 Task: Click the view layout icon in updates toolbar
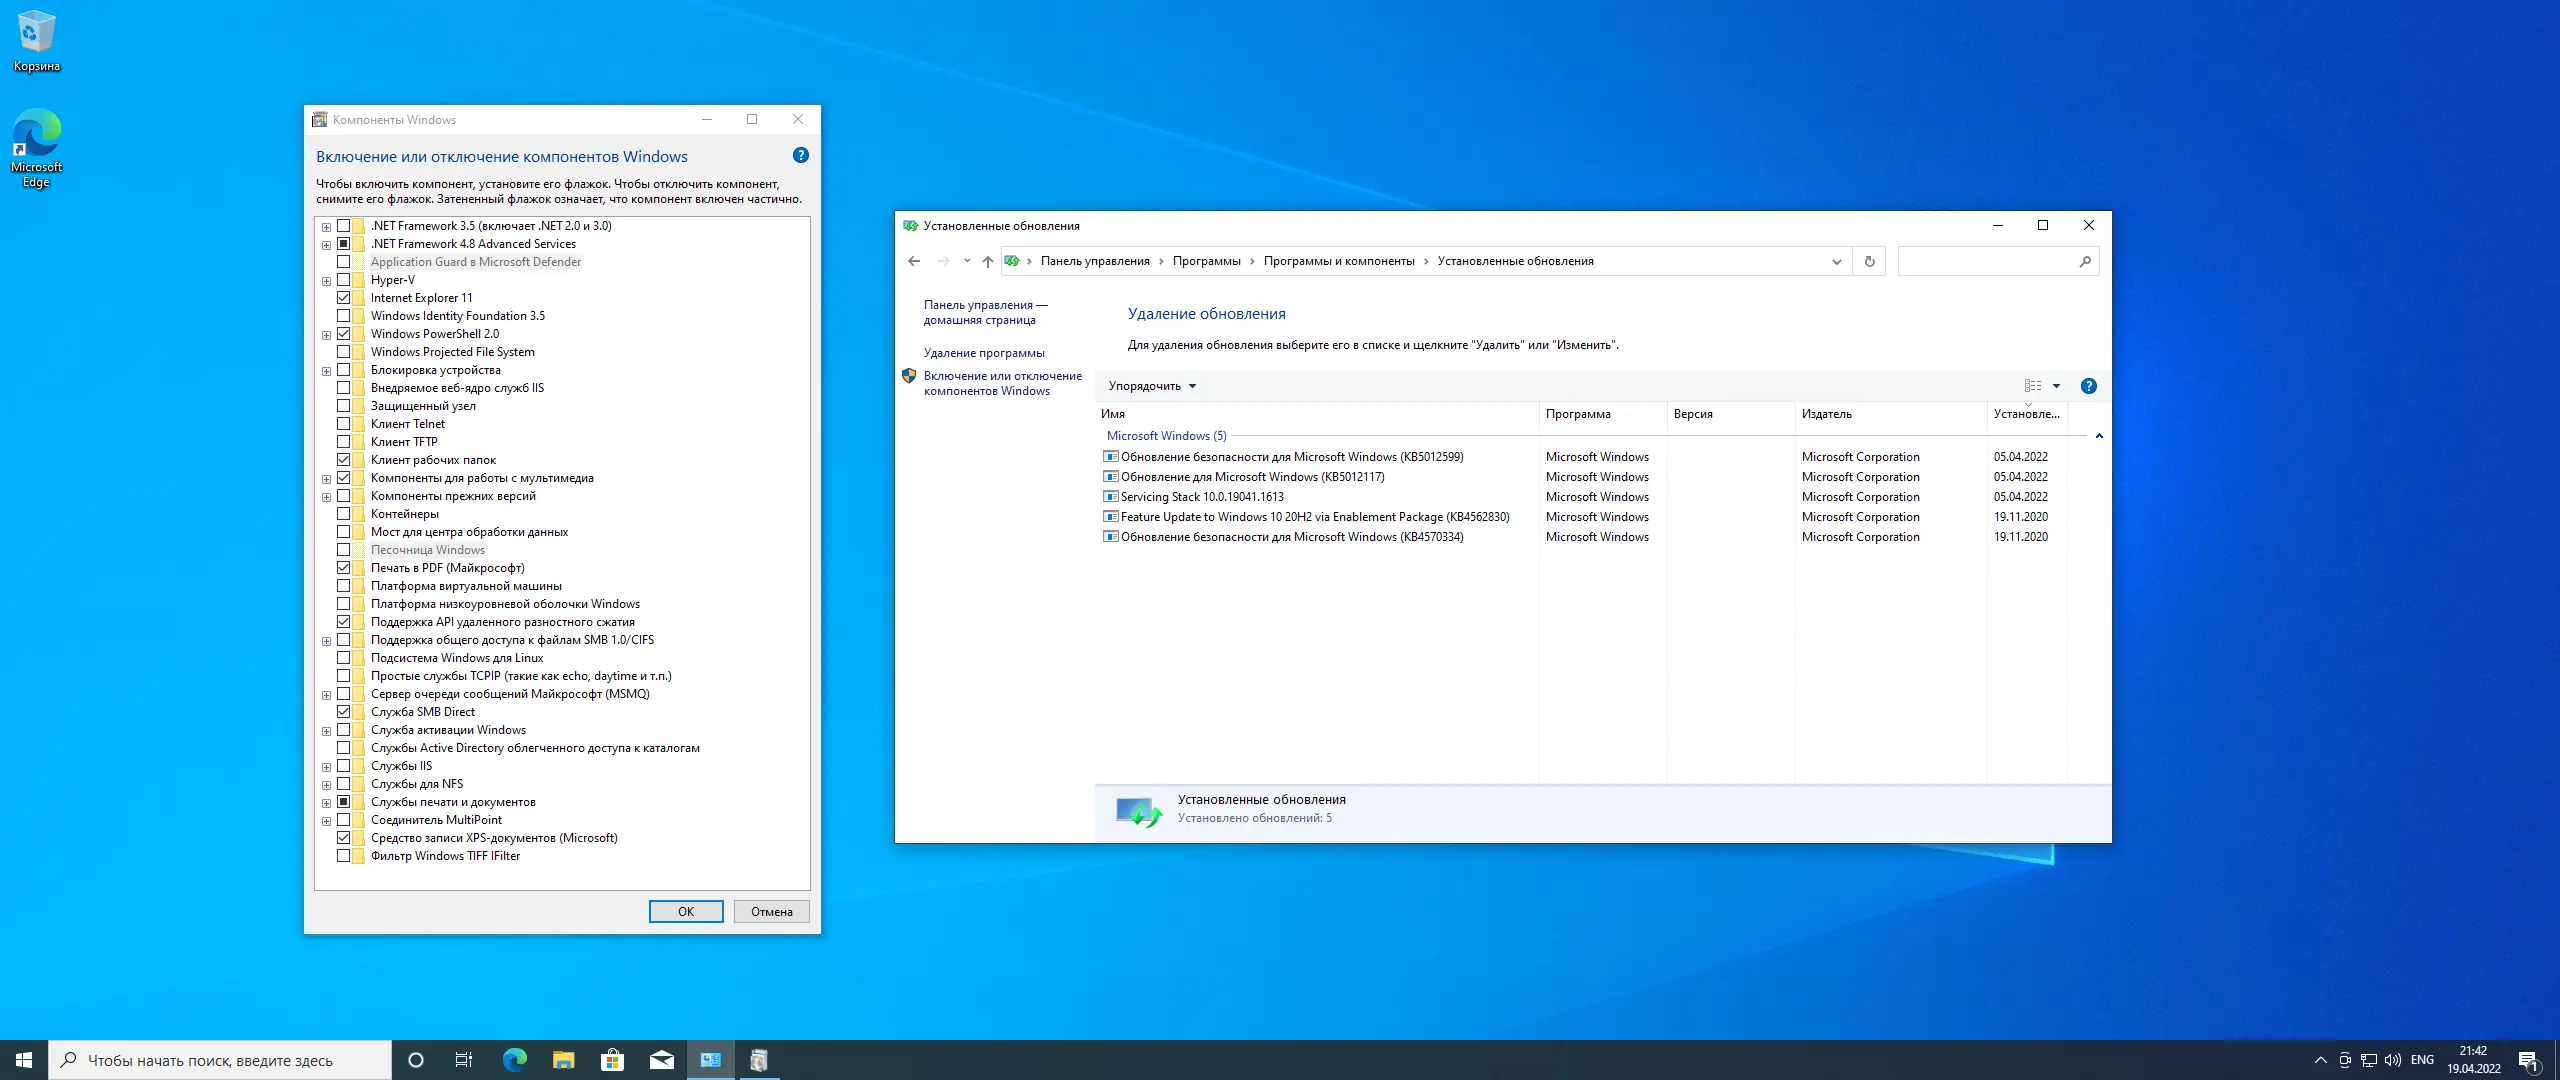[2032, 386]
